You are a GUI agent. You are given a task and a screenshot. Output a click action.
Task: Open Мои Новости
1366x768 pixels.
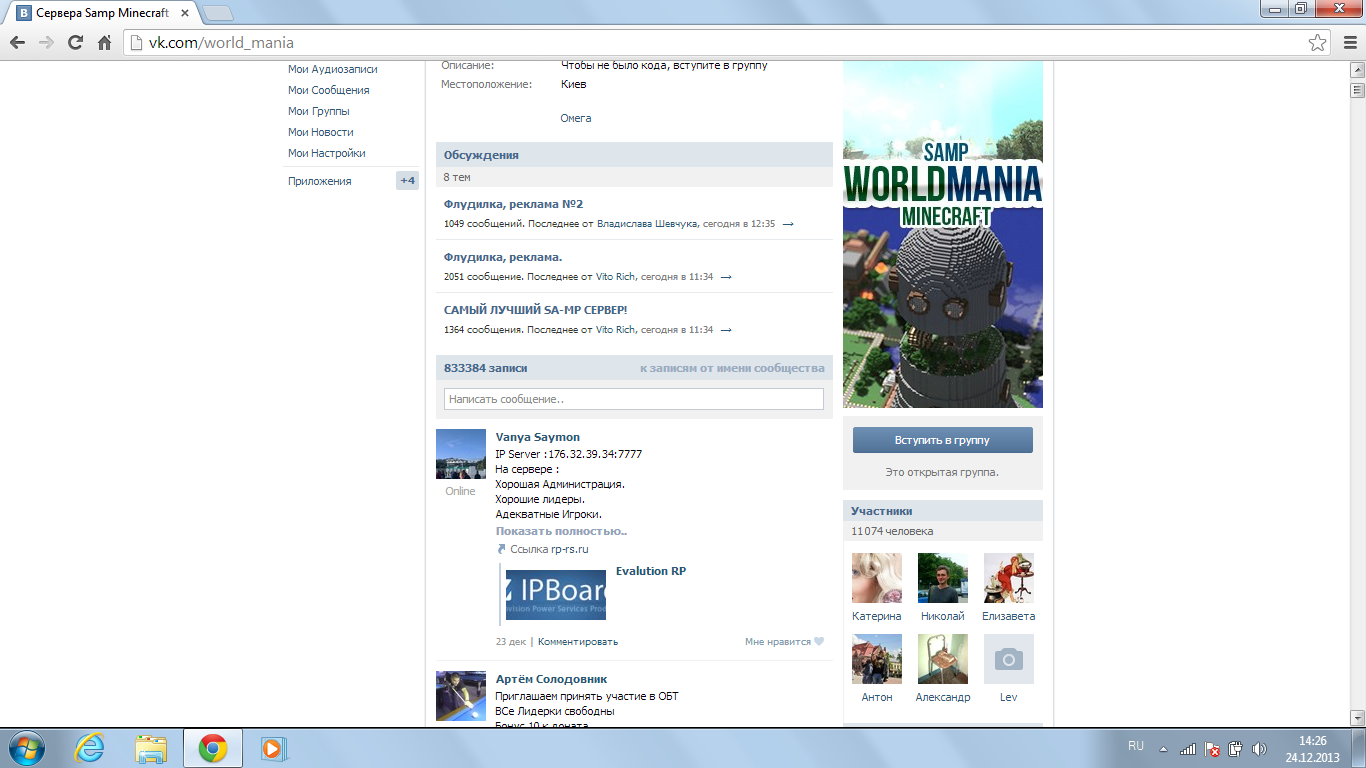[321, 132]
